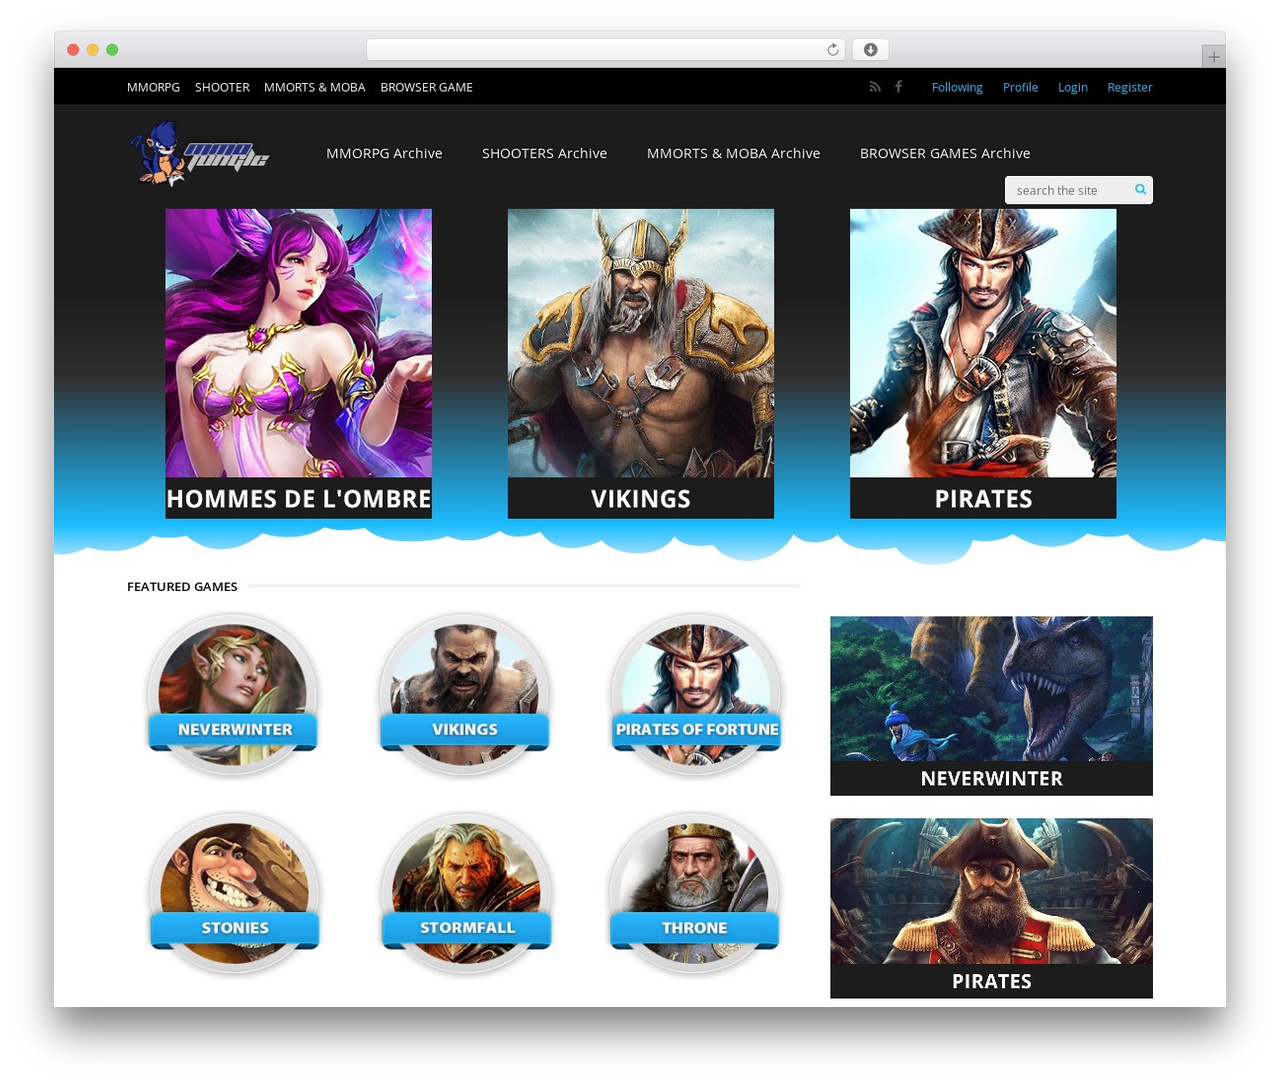Open the Vikings round badge
Screen dimensions: 1280x1084
[x=464, y=694]
